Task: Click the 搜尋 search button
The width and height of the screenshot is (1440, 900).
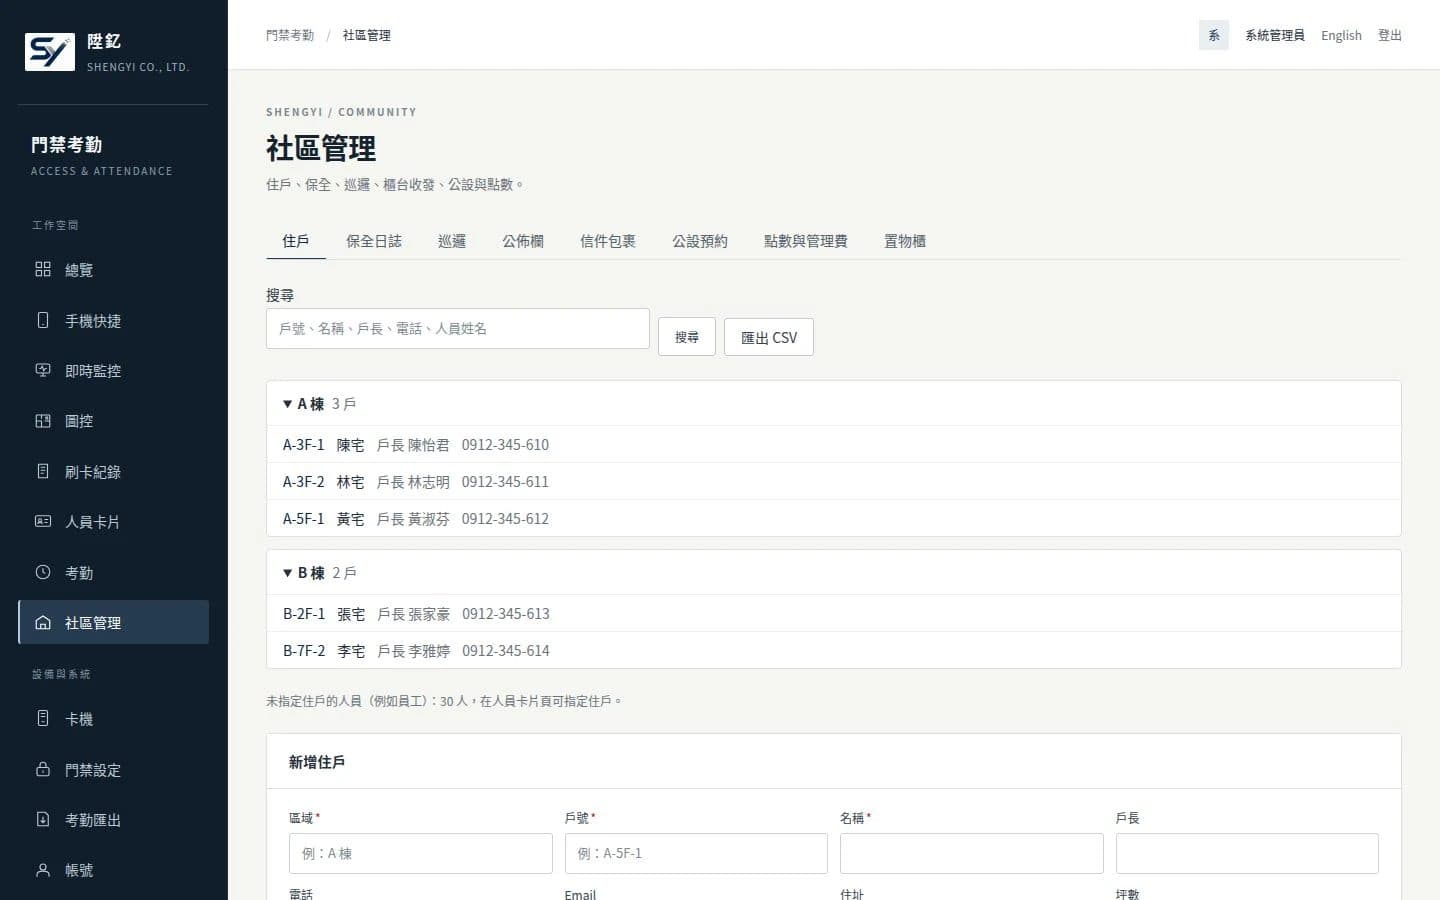Action: pos(687,337)
